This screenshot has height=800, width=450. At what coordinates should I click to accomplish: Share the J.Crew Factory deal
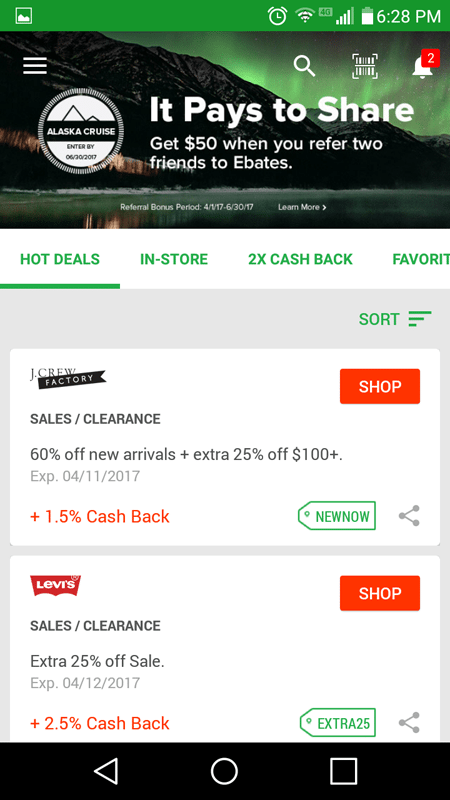pos(409,516)
